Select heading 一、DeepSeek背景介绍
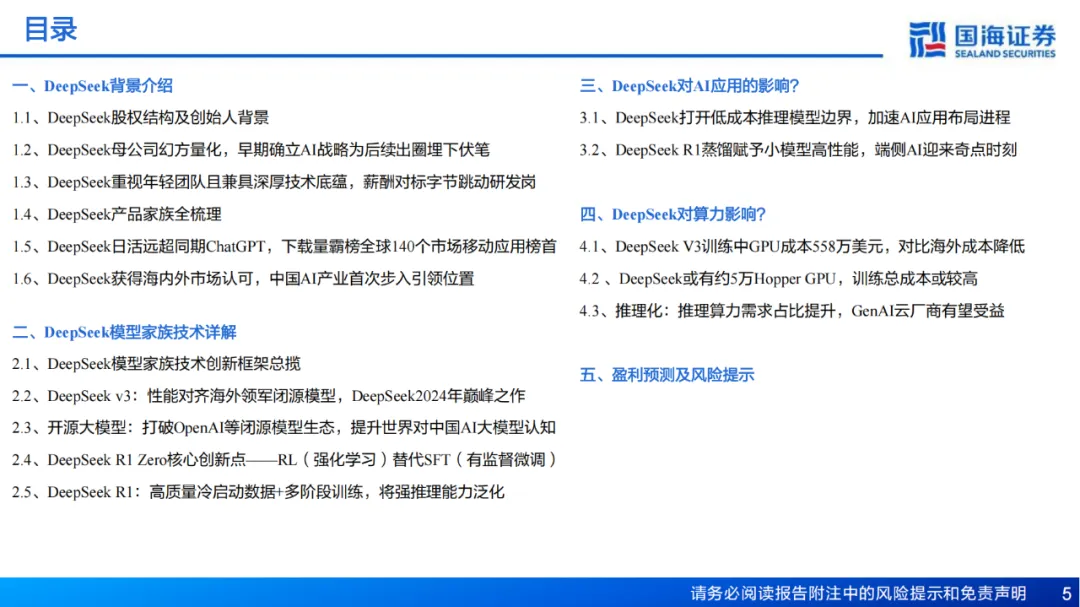 pos(92,85)
